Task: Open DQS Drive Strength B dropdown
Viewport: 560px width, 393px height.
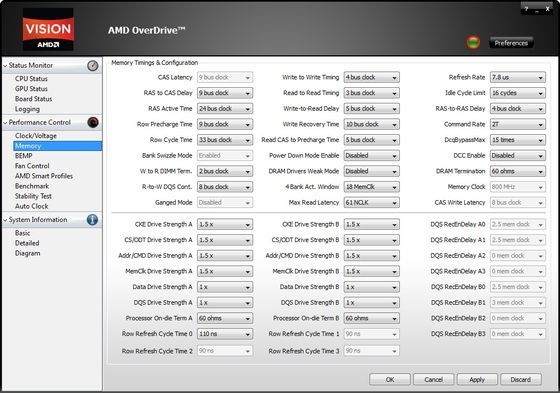Action: 371,303
